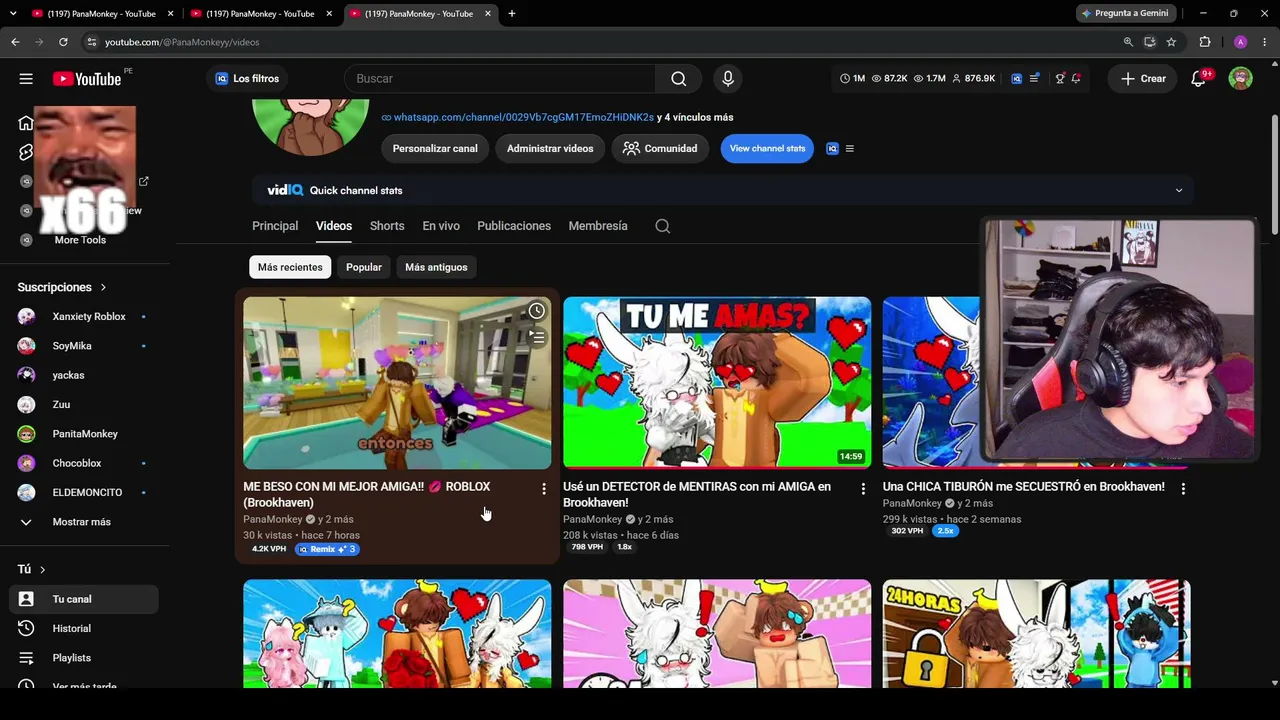Viewport: 1280px width, 720px height.
Task: Open the notifications bell with 9+ badge
Action: click(x=1199, y=79)
